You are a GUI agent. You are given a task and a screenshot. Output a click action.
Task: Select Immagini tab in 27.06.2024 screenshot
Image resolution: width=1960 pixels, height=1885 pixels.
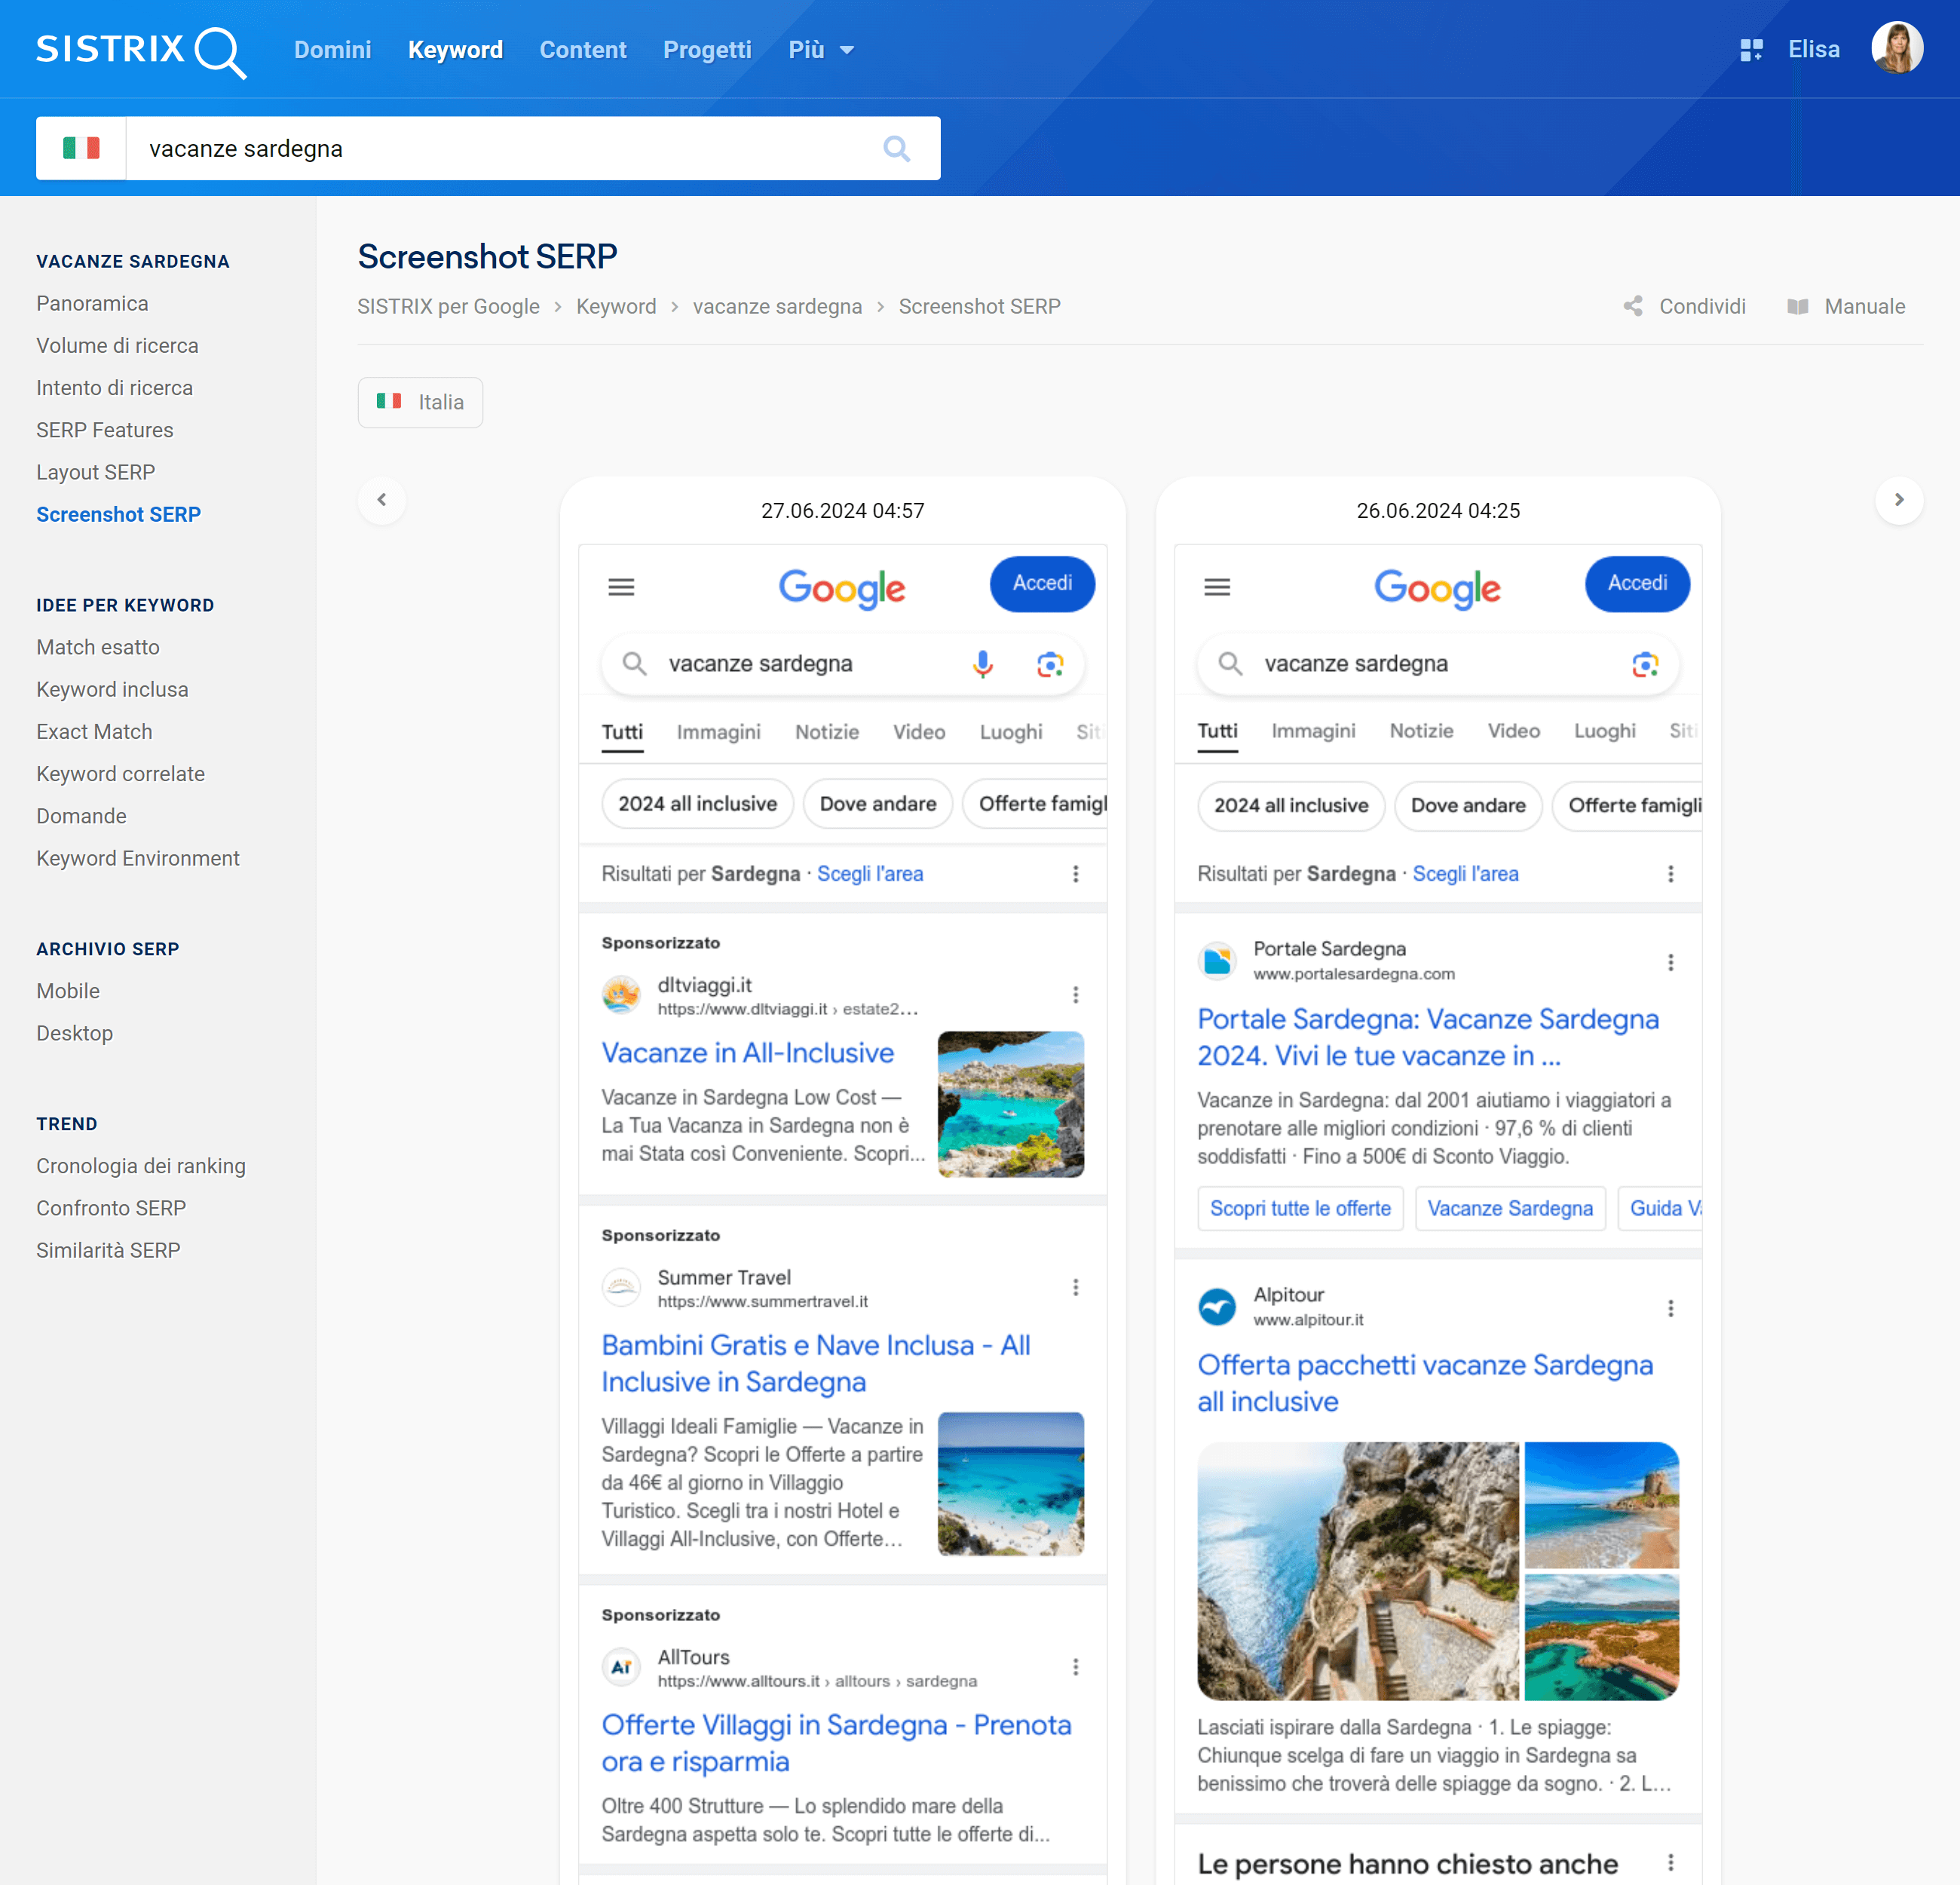[718, 732]
